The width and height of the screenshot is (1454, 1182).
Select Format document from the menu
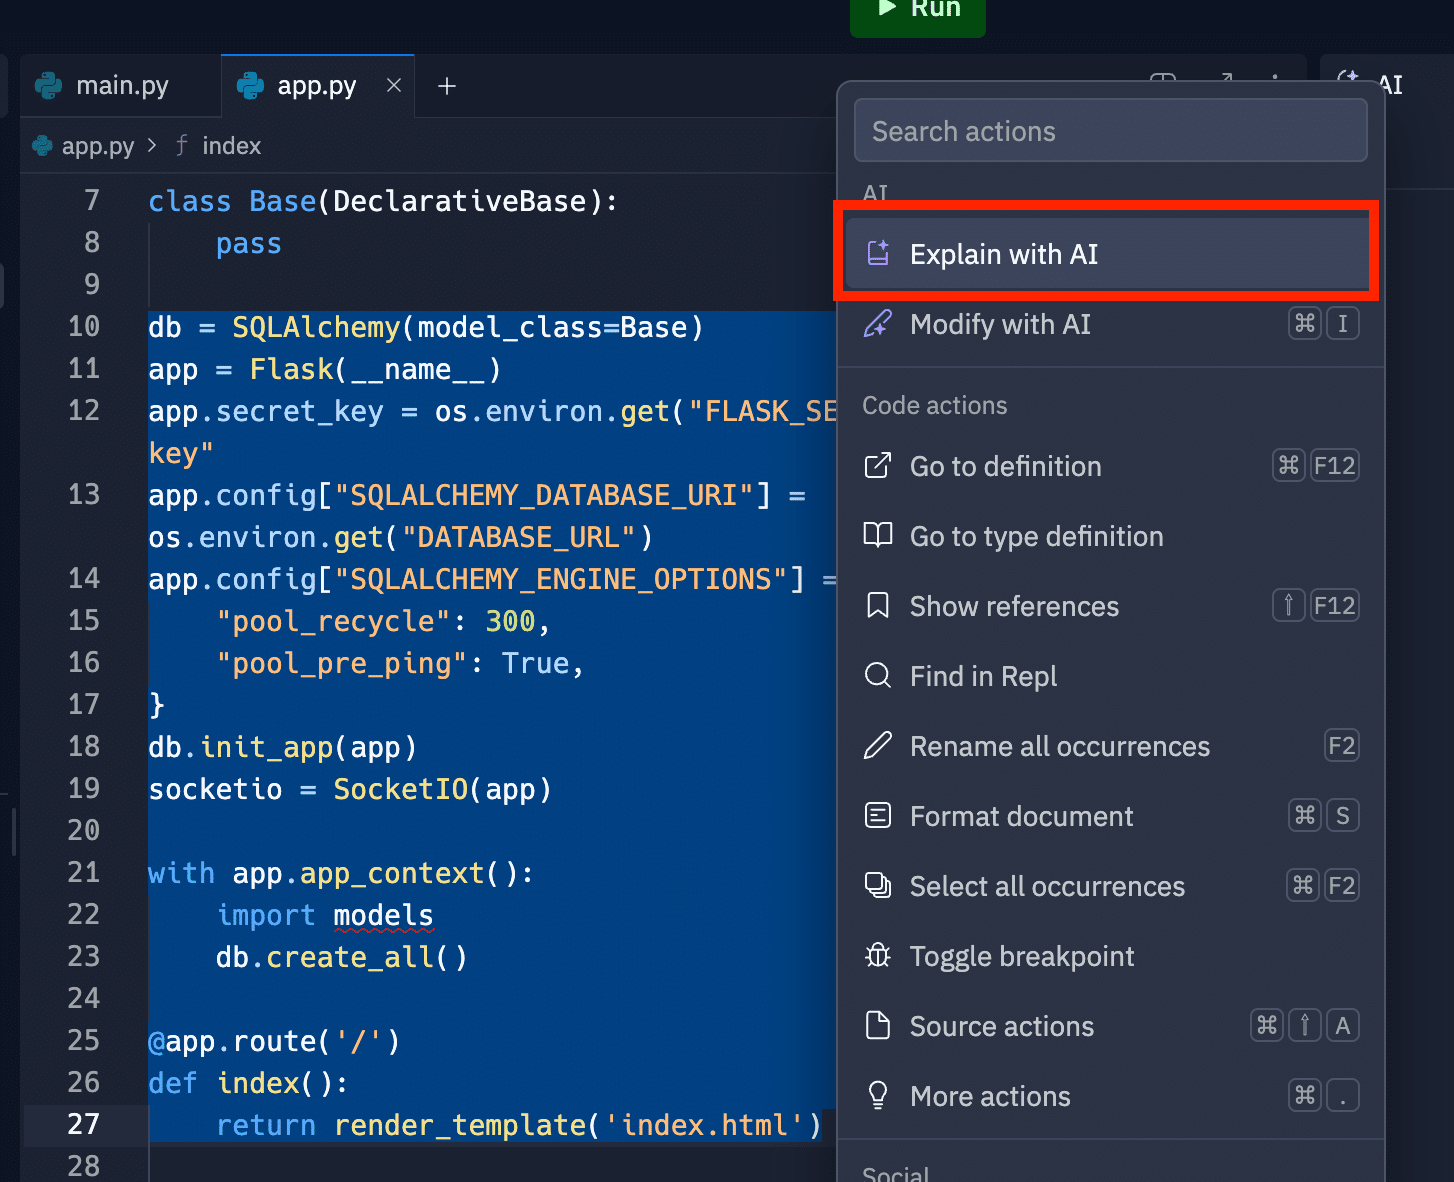[1021, 817]
